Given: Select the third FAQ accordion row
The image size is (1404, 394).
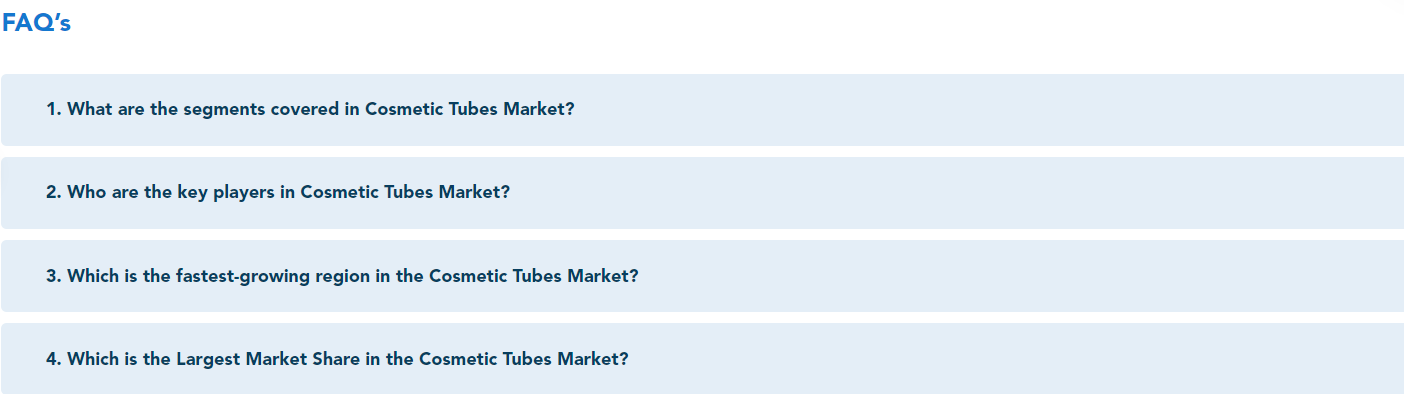Looking at the screenshot, I should click(702, 275).
